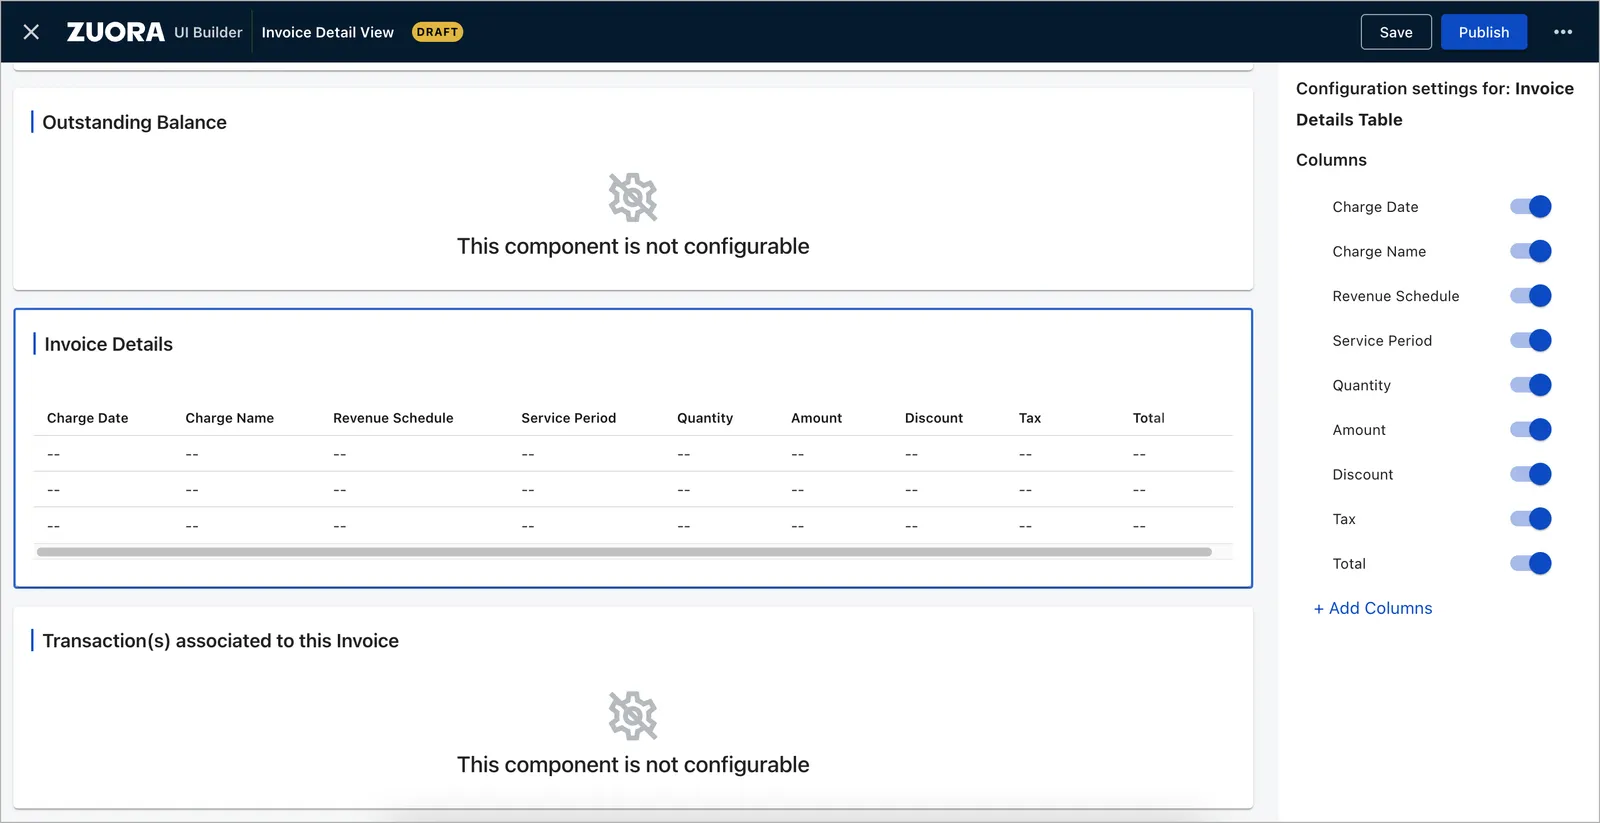
Task: Click the Amount table header
Action: [817, 418]
